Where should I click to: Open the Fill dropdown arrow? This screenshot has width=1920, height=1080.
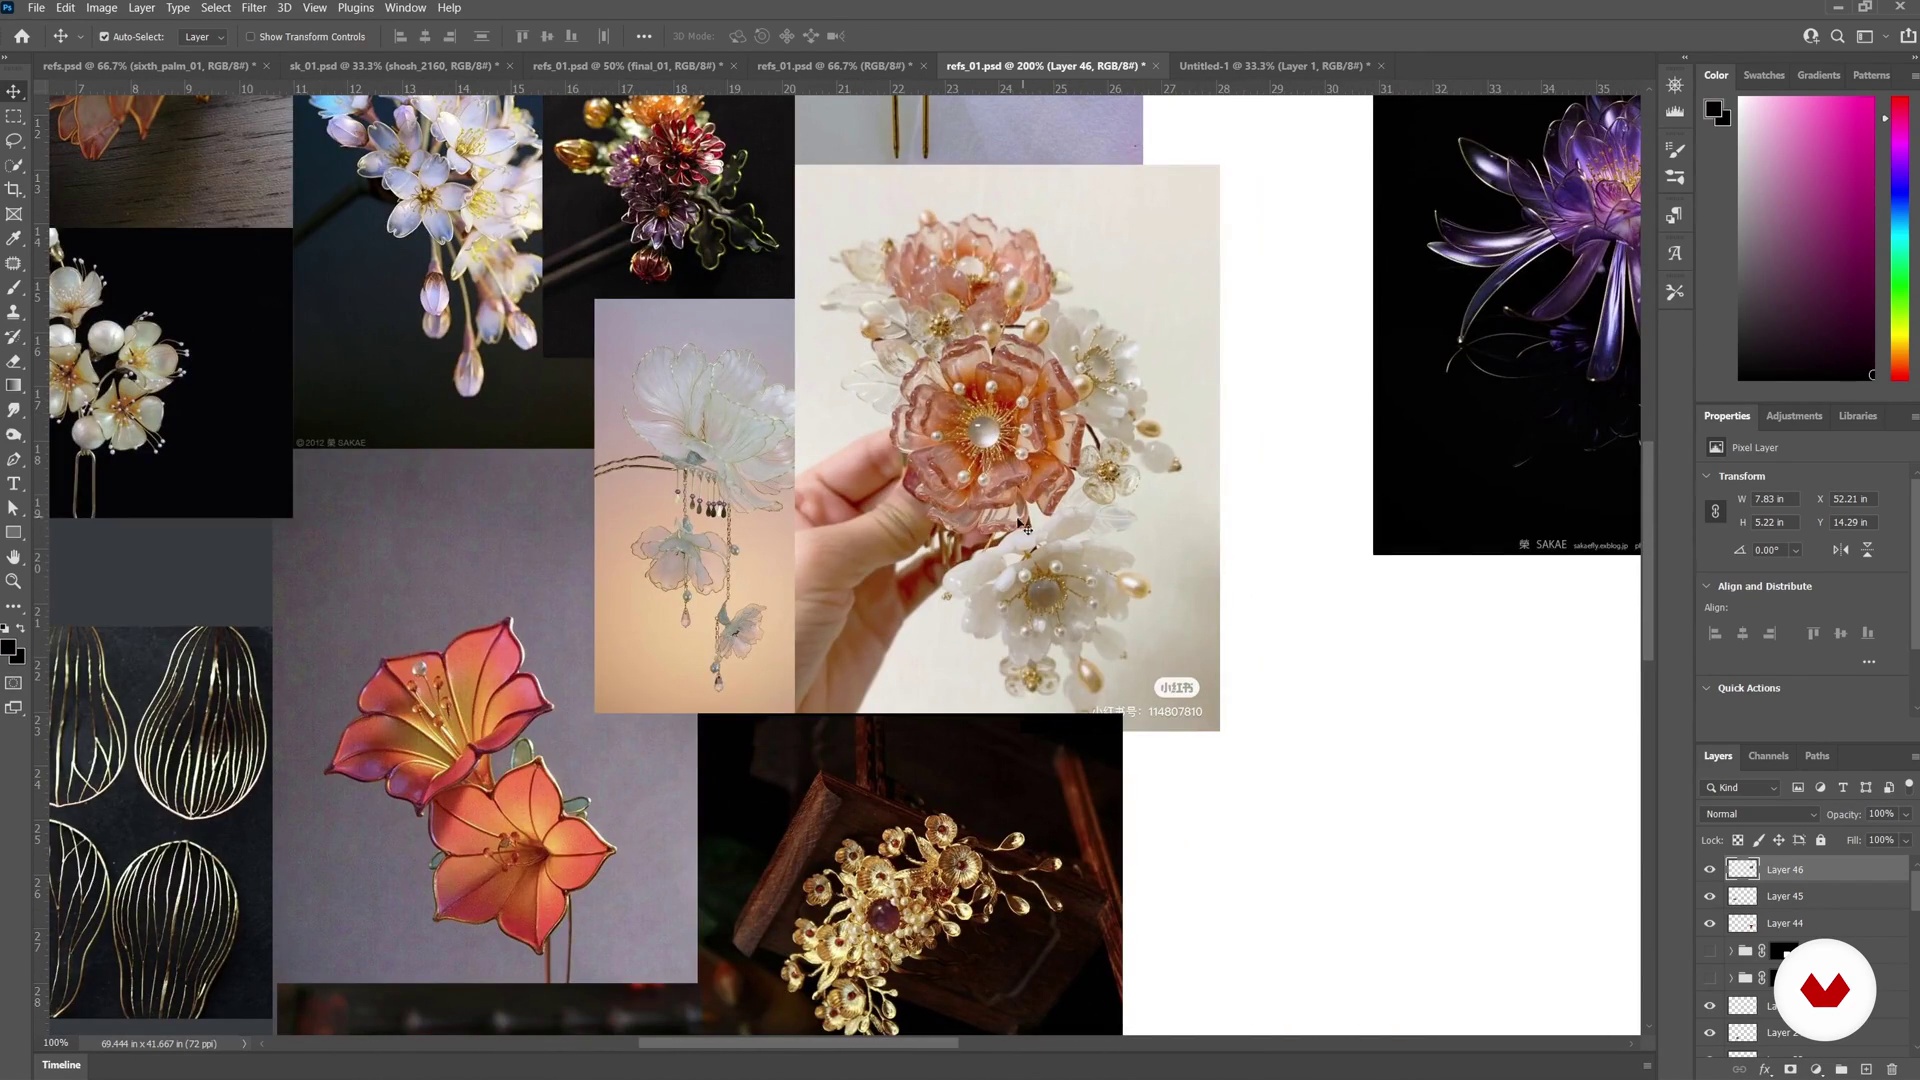tap(1906, 840)
